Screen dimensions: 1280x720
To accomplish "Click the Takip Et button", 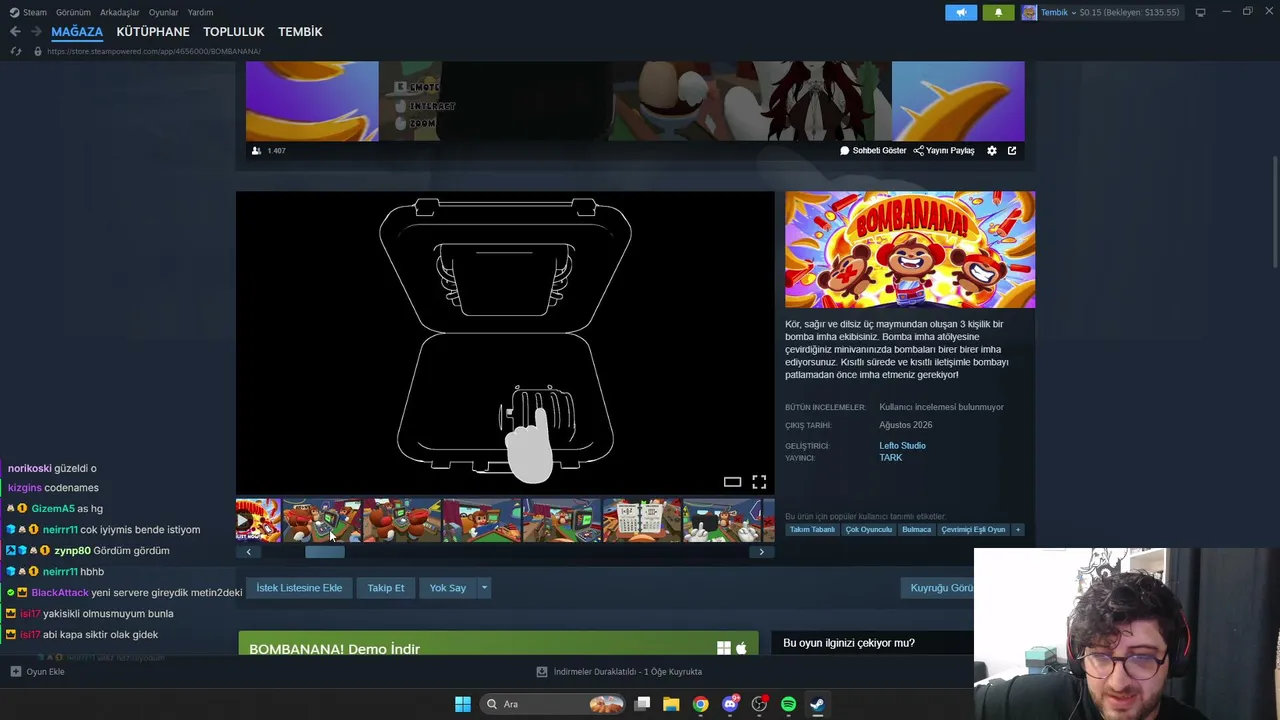I will pyautogui.click(x=386, y=588).
